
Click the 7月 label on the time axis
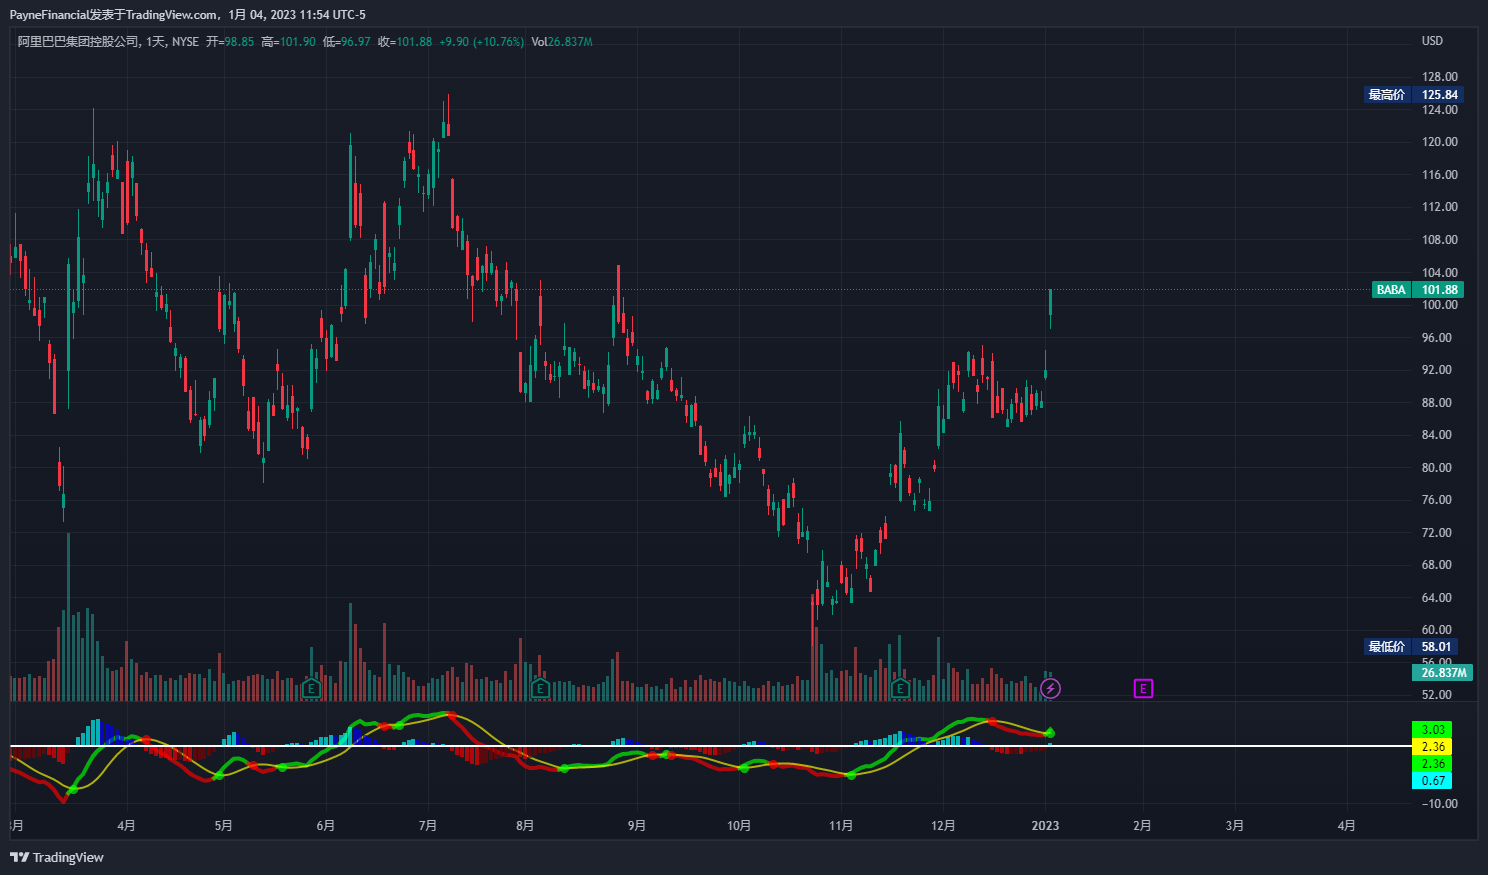coord(428,826)
